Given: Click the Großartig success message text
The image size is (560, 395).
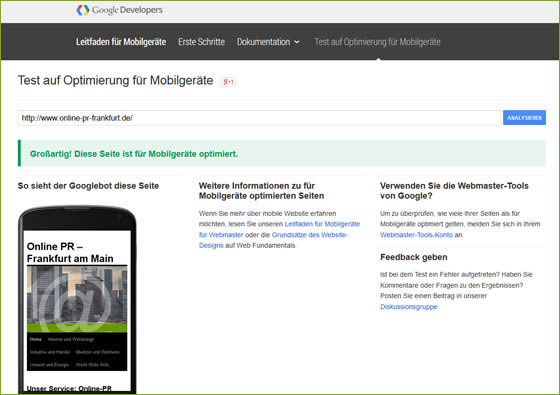Looking at the screenshot, I should pos(134,154).
